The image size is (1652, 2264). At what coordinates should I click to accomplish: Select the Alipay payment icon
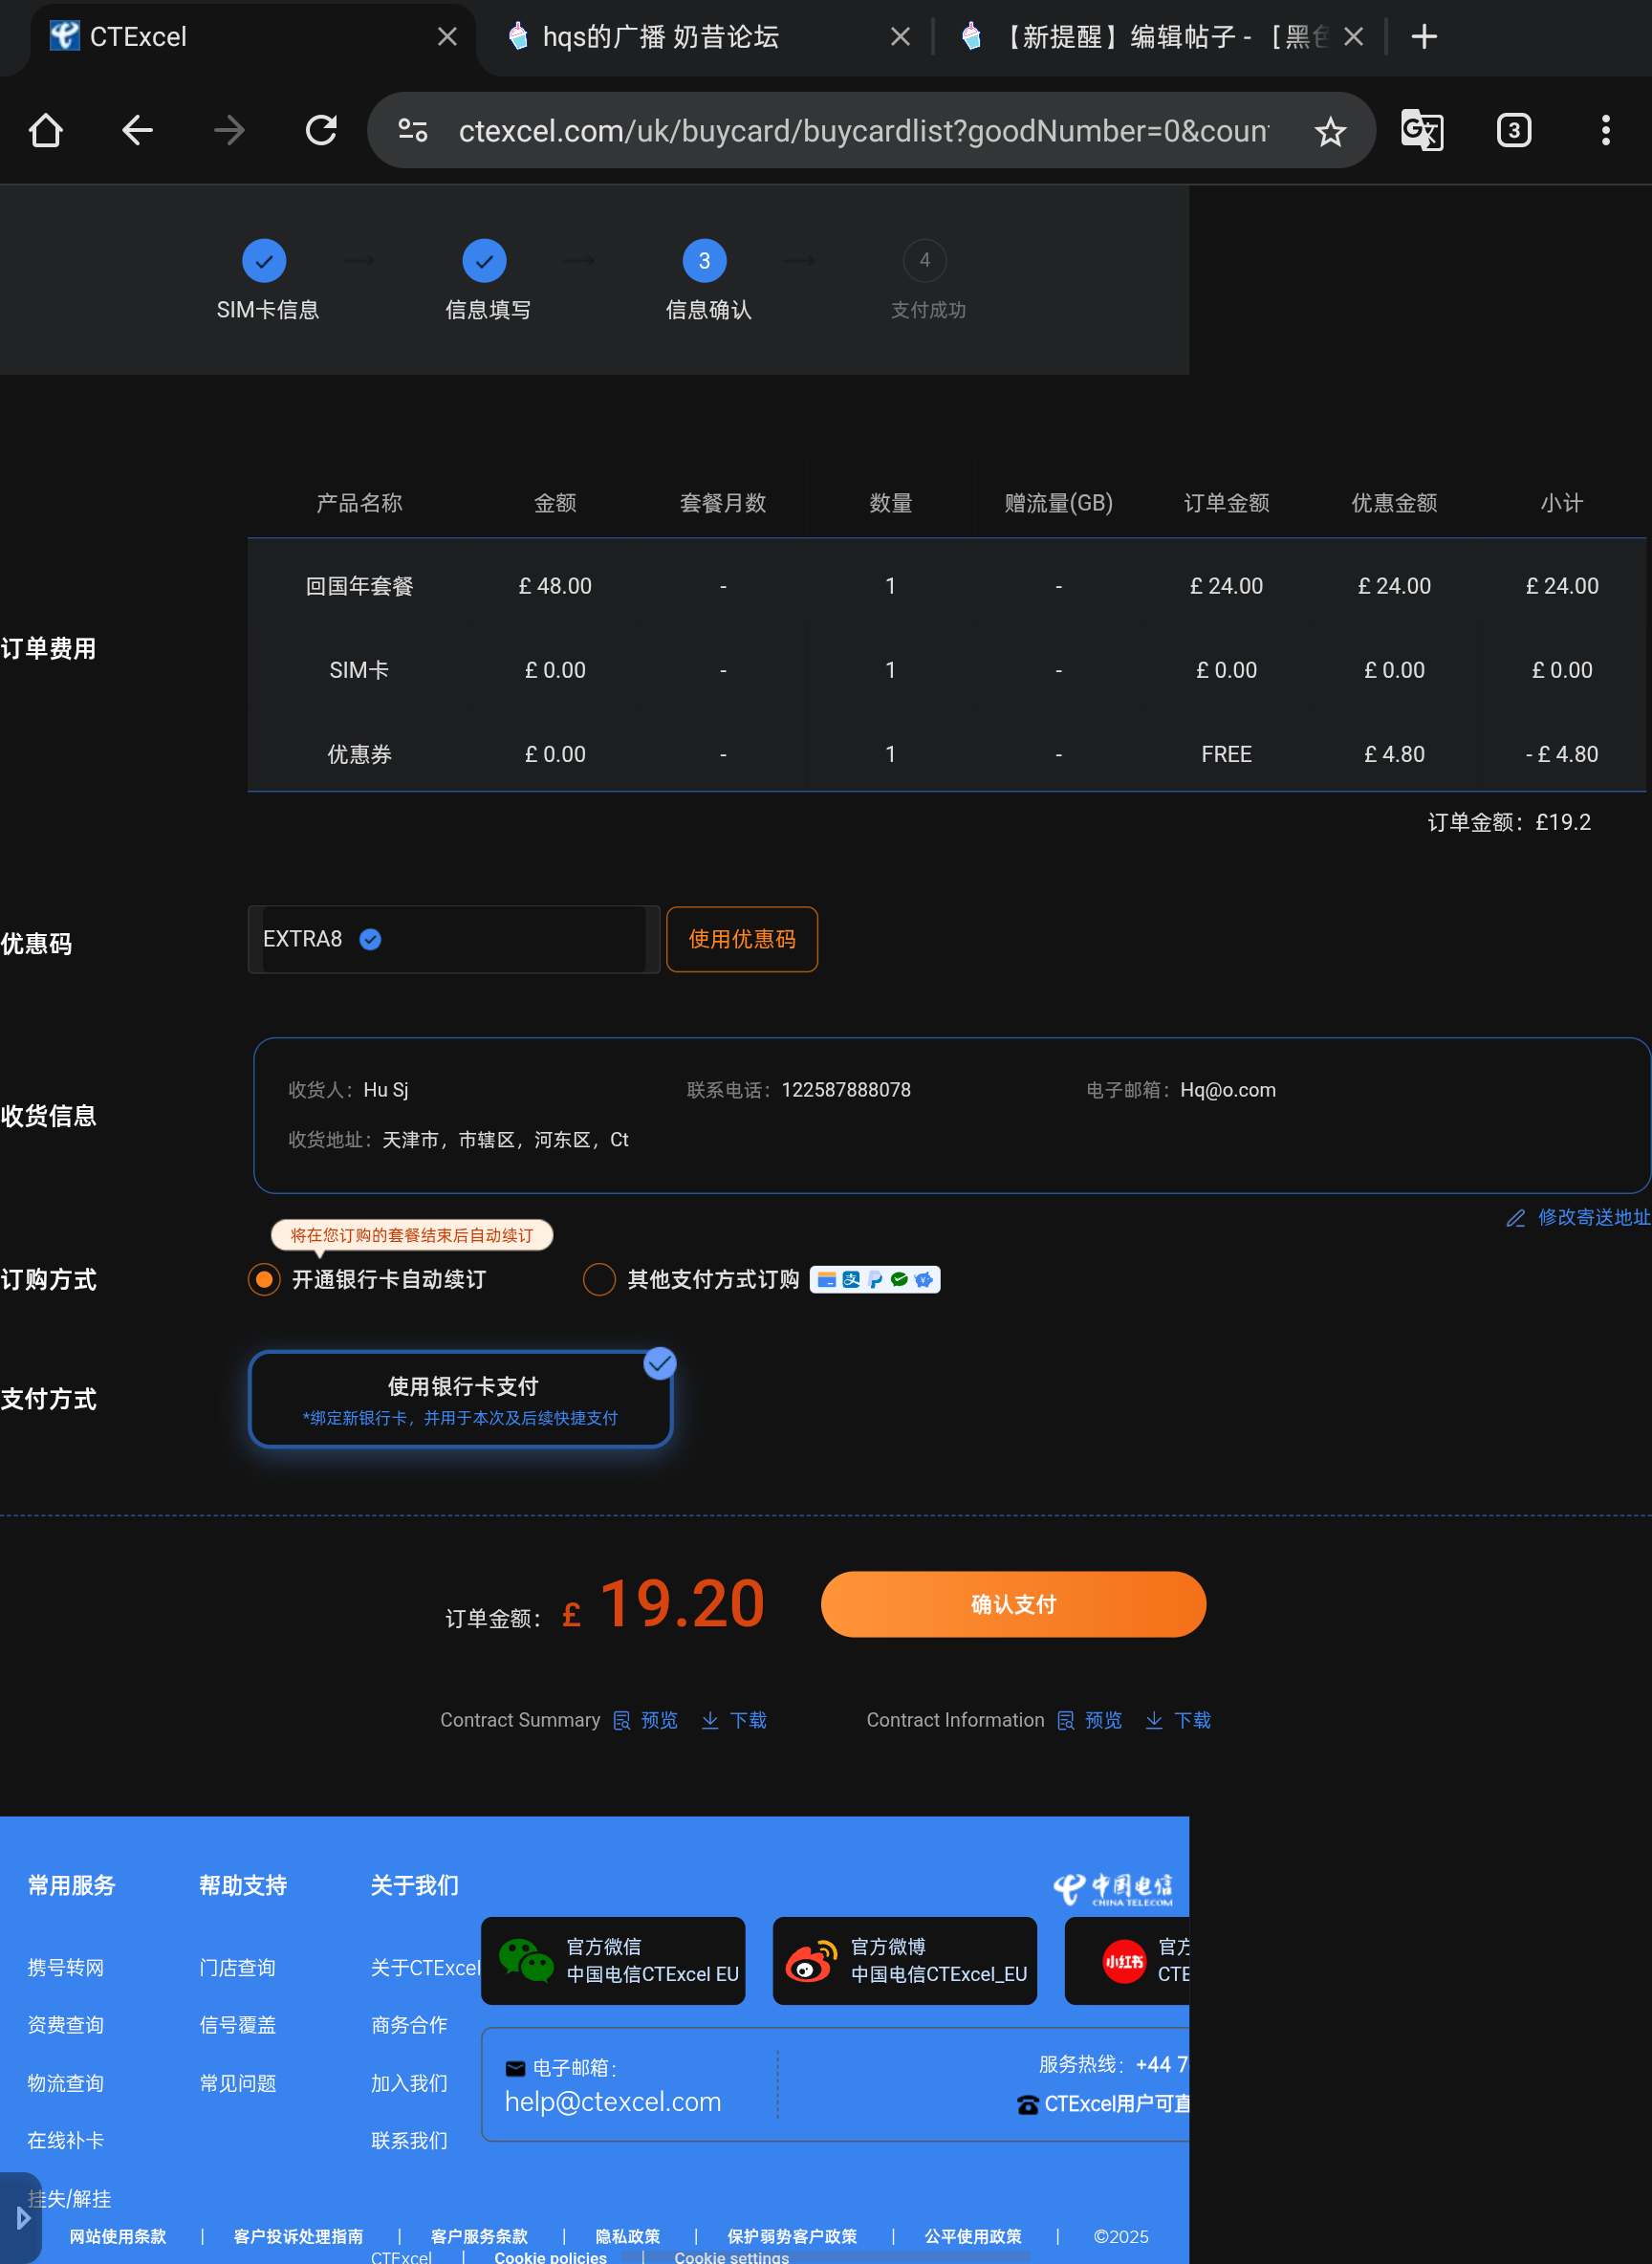pos(851,1280)
